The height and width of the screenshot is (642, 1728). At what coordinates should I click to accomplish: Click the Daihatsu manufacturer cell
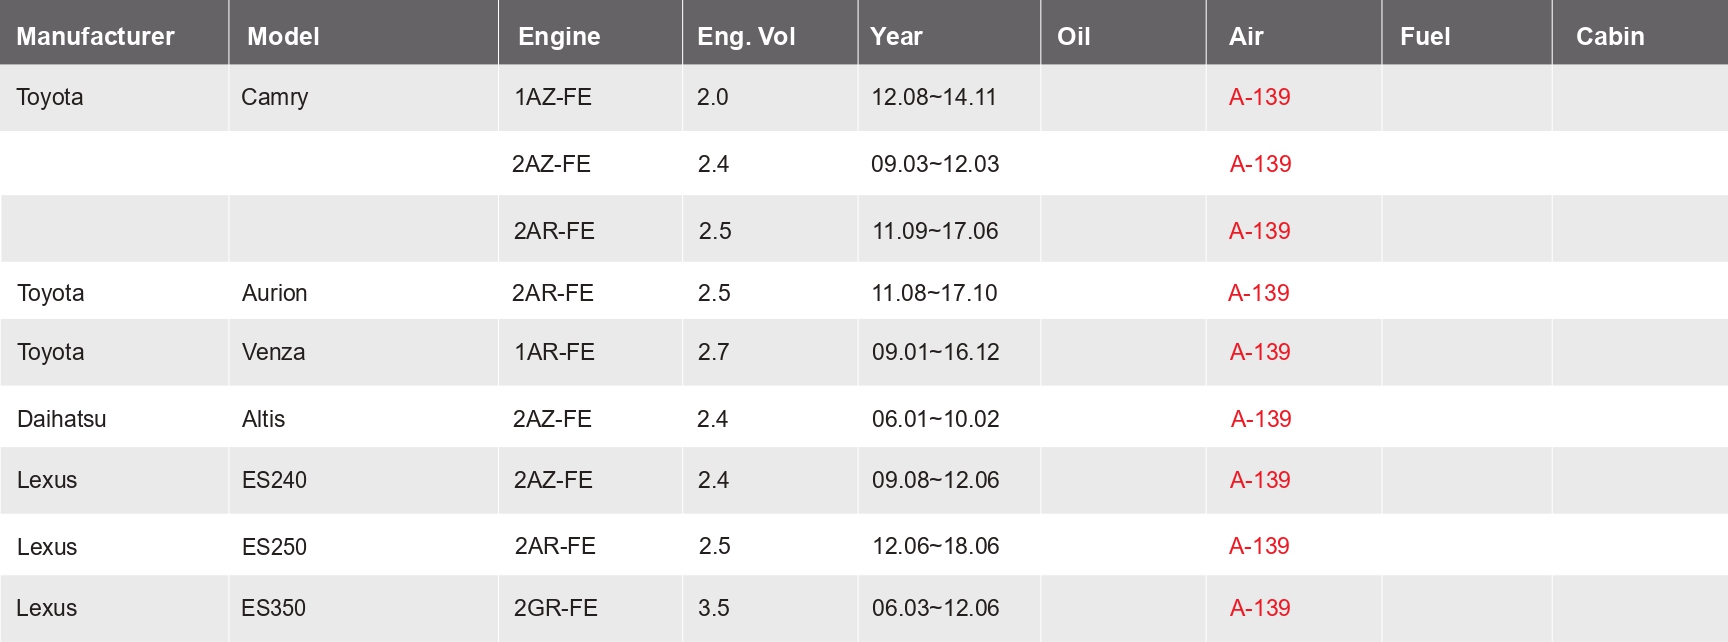click(x=61, y=419)
